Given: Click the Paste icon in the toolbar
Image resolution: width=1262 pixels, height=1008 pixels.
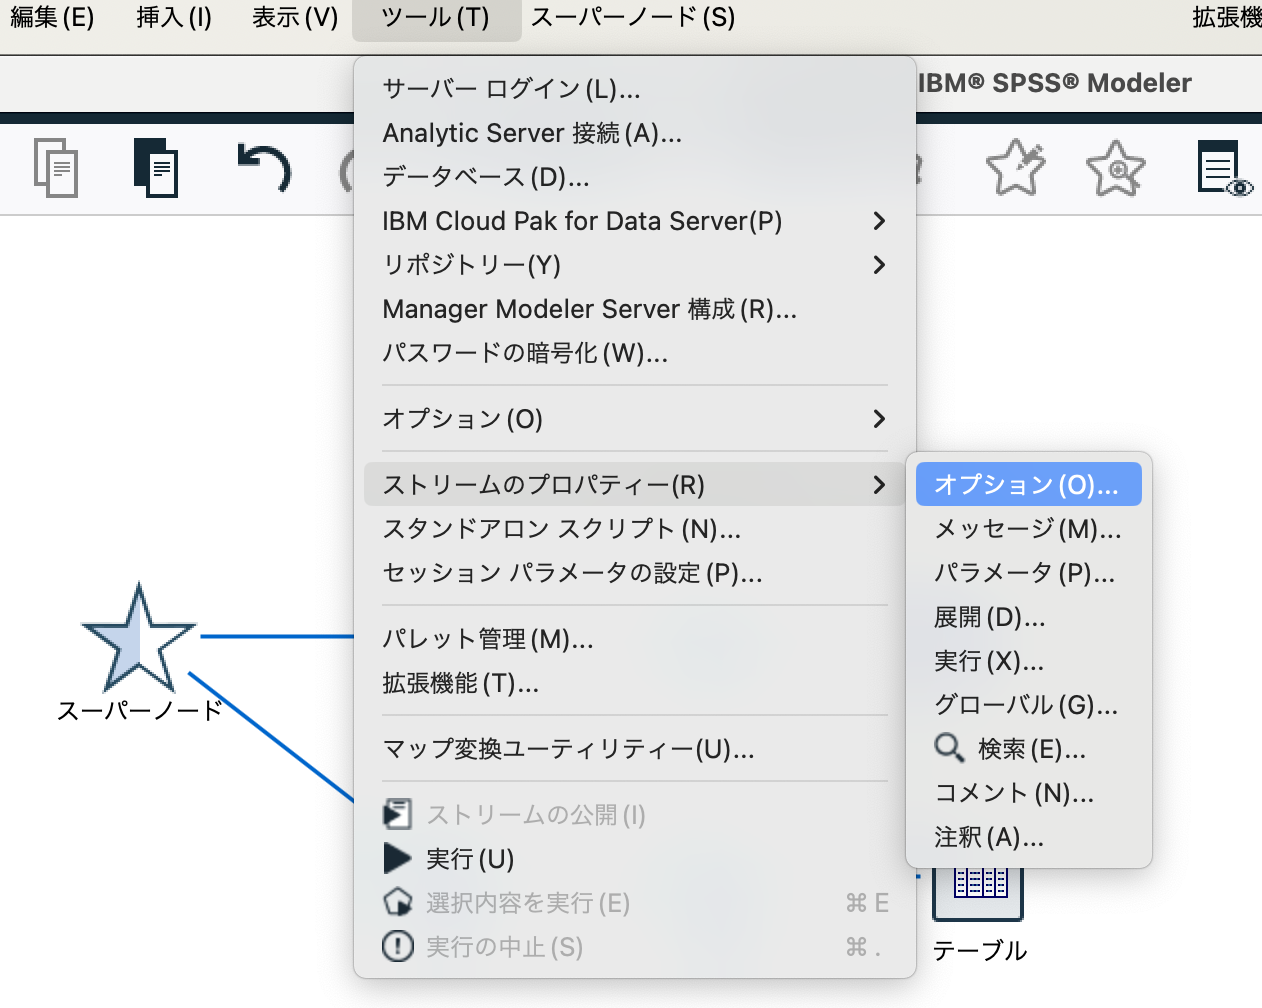Looking at the screenshot, I should (x=155, y=168).
